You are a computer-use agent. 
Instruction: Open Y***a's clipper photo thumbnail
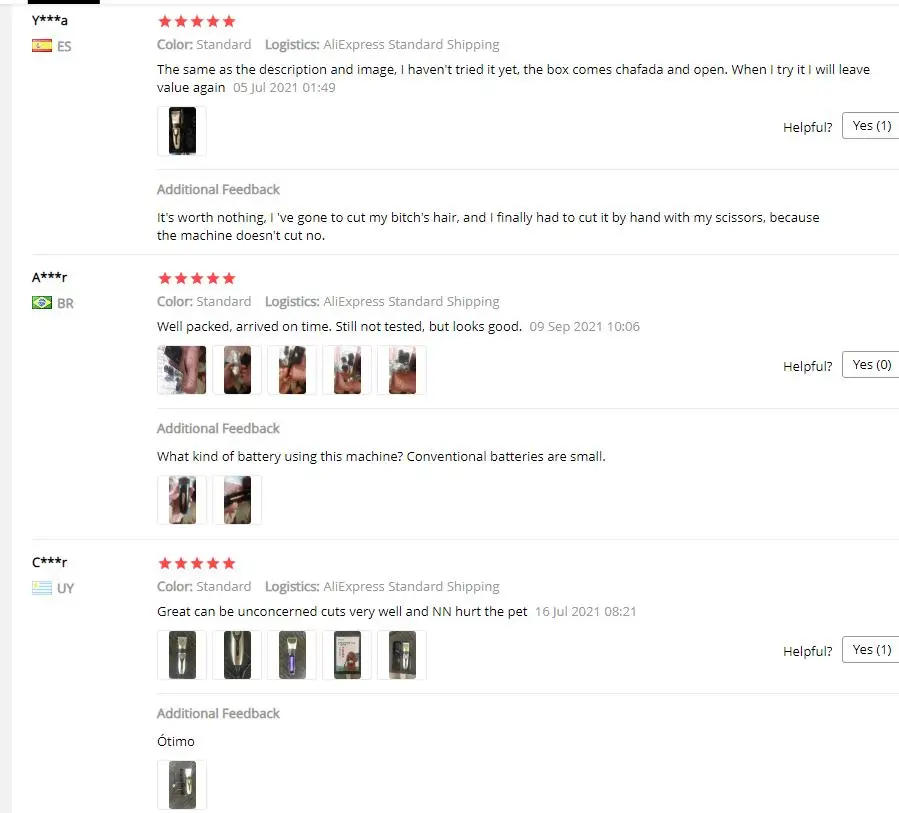(x=182, y=131)
